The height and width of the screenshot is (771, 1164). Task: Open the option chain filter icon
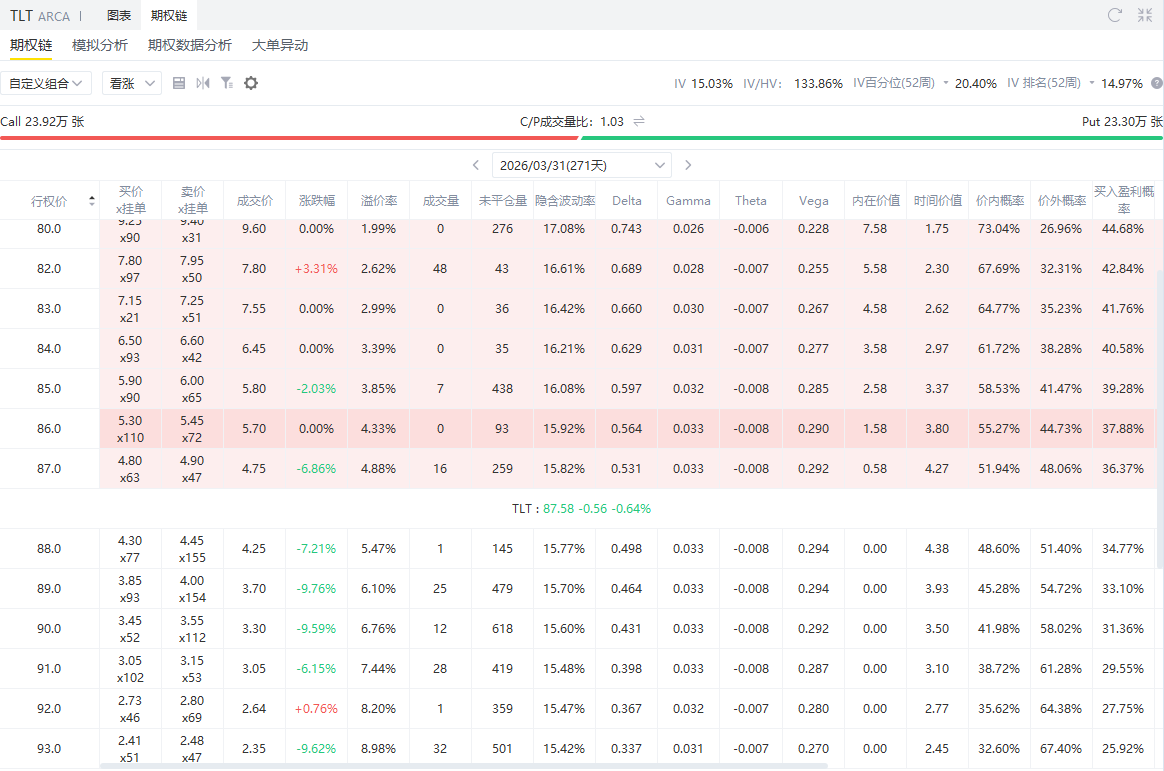227,83
